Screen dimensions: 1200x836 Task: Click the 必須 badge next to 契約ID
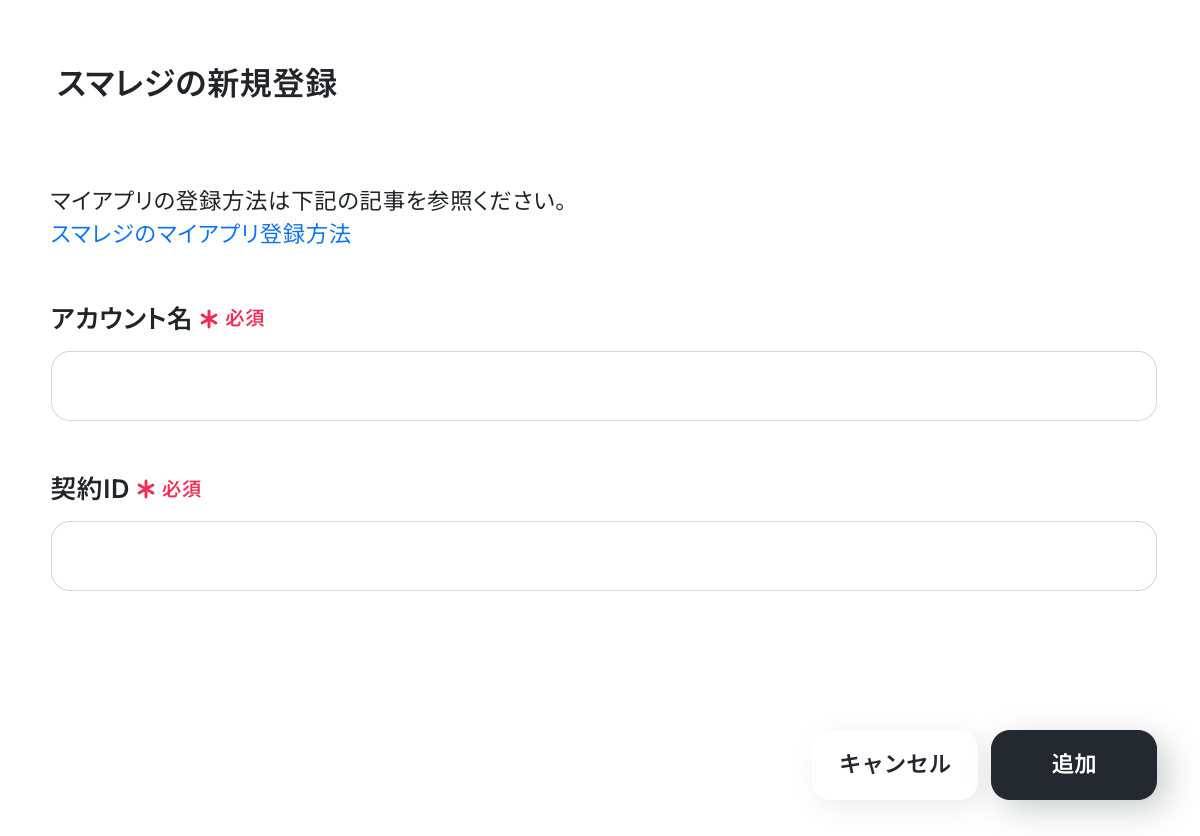point(182,489)
